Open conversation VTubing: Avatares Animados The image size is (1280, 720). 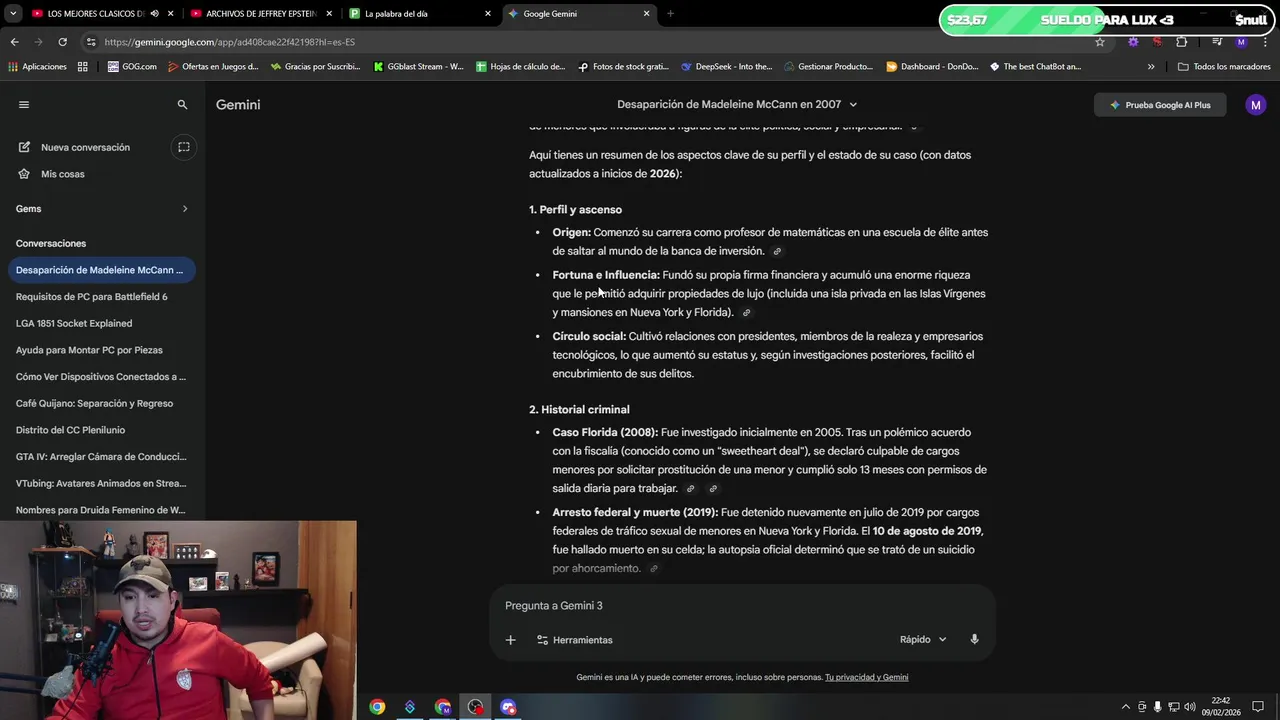tap(101, 483)
